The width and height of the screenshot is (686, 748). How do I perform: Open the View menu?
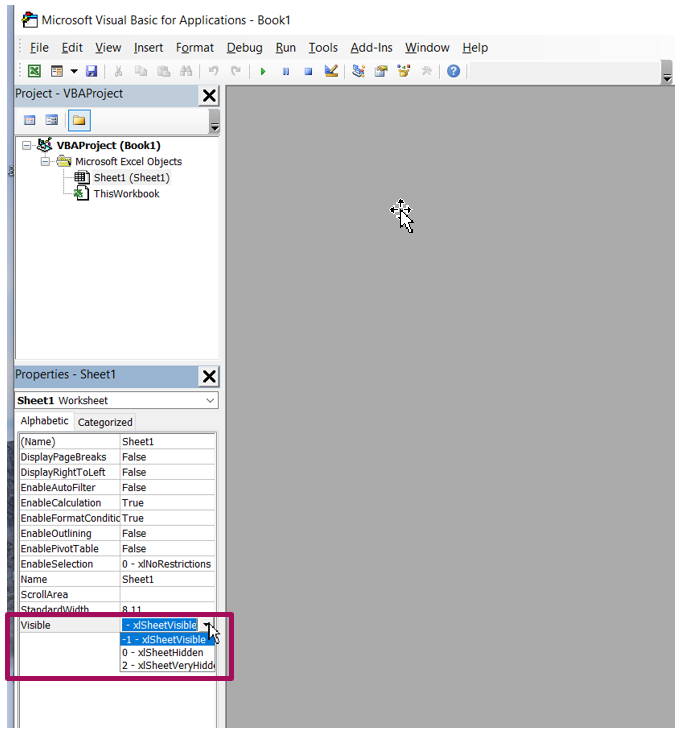click(x=108, y=48)
